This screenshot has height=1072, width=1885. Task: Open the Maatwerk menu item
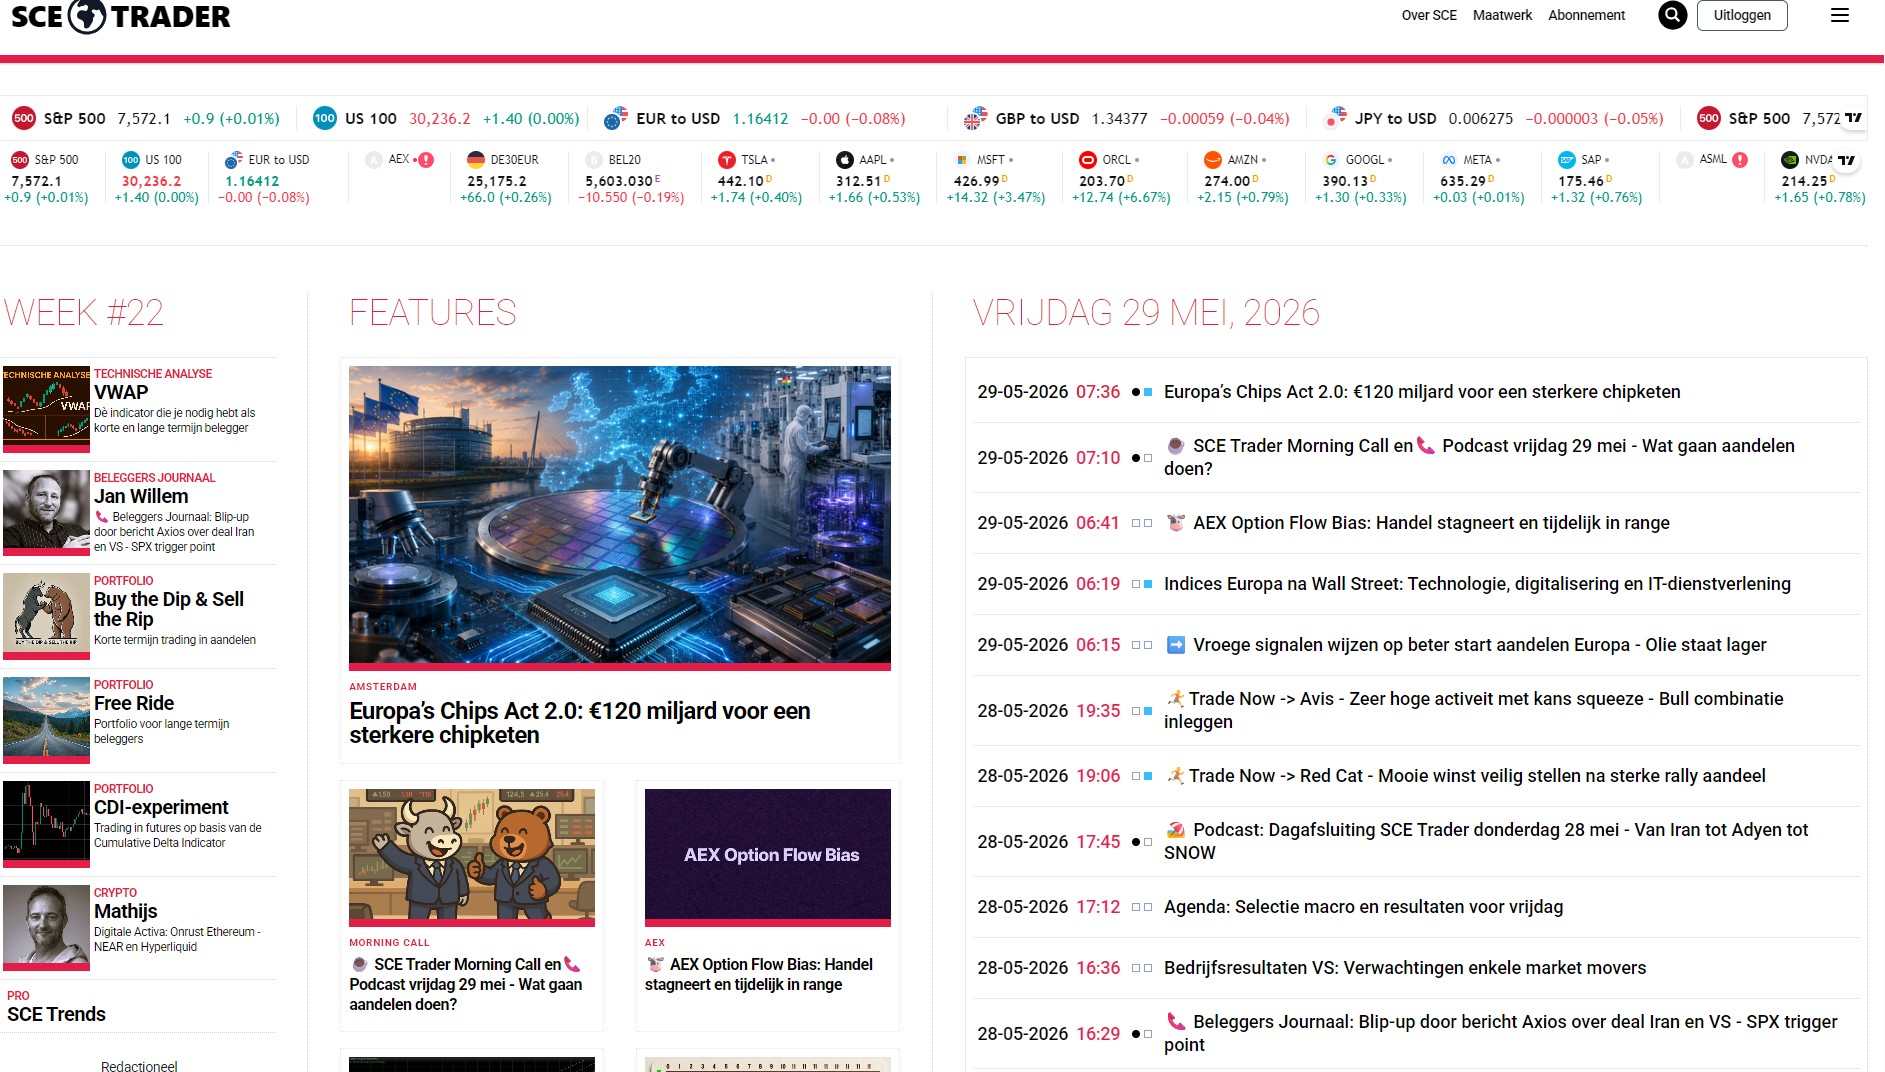[x=1502, y=15]
